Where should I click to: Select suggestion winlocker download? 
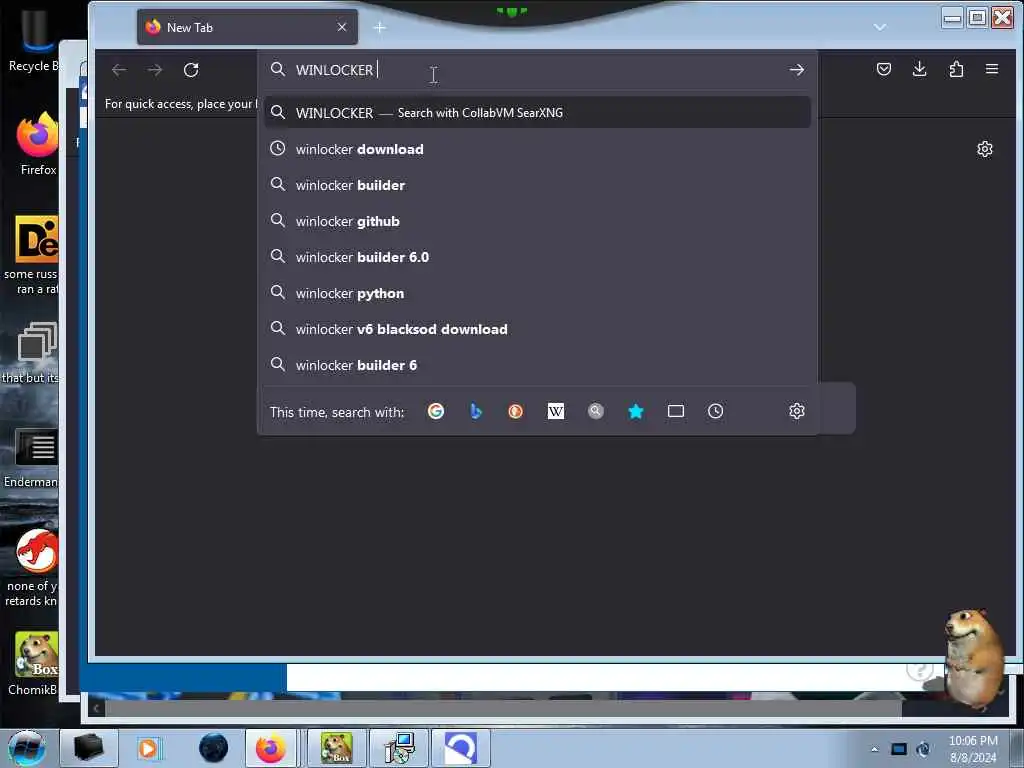537,150
